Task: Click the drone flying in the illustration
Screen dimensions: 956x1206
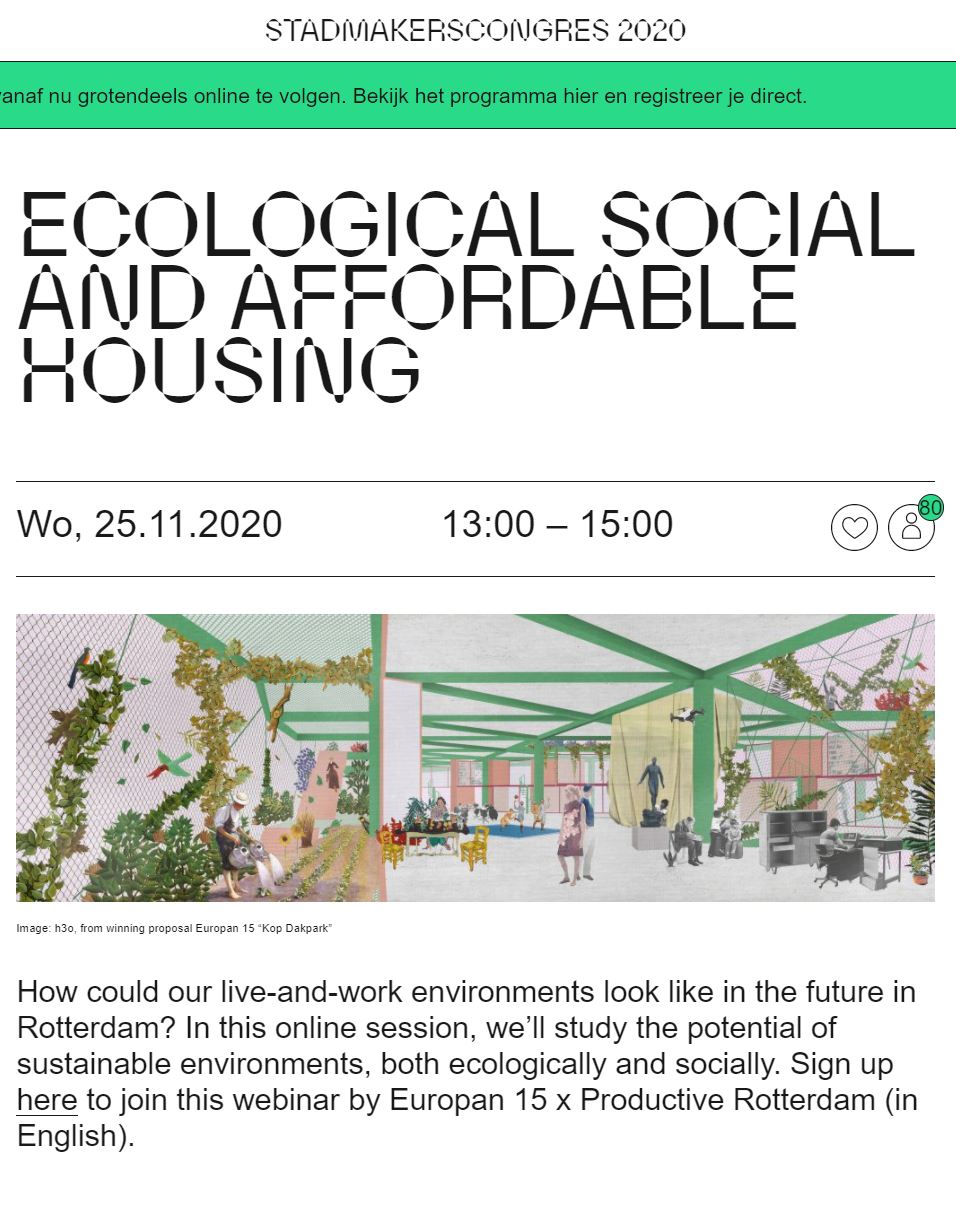Action: pos(690,714)
